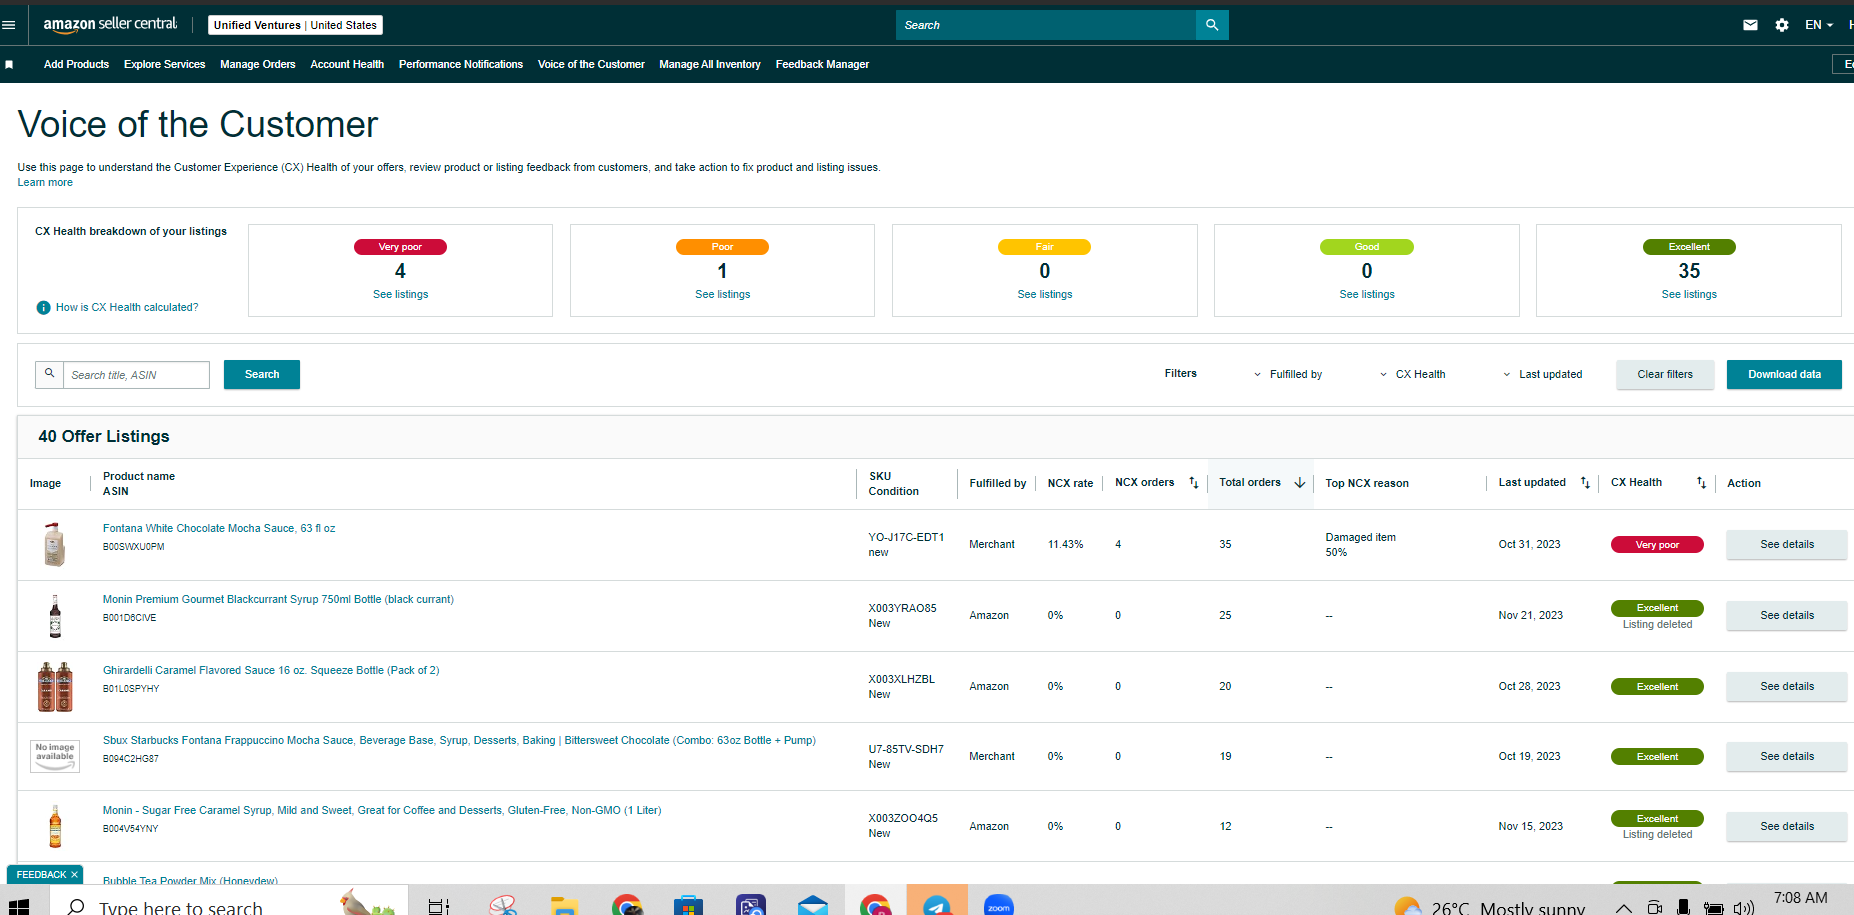Click the Ghirardelli Caramel Sauce image
Screen dimensions: 1854x915
click(x=55, y=686)
